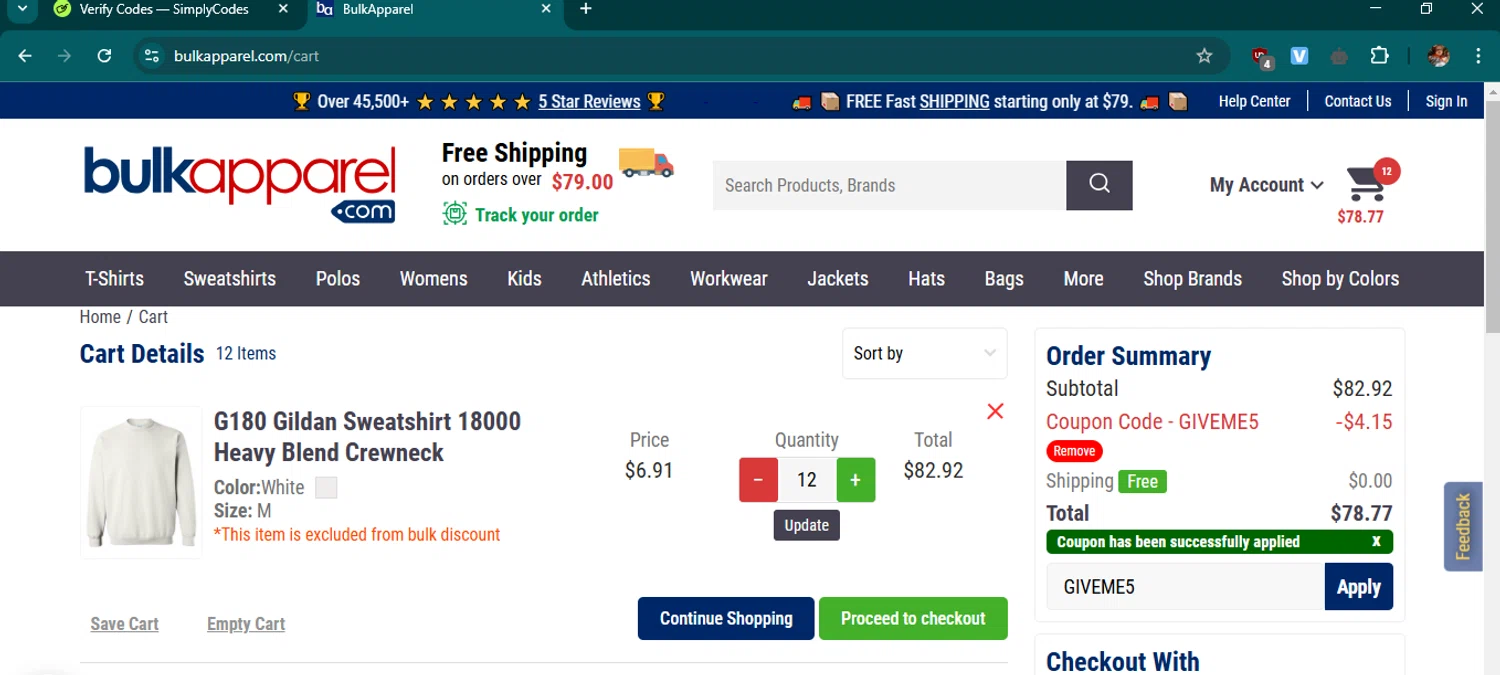Open Shop by Colors menu
Screen dimensions: 1500x675
coord(1340,279)
